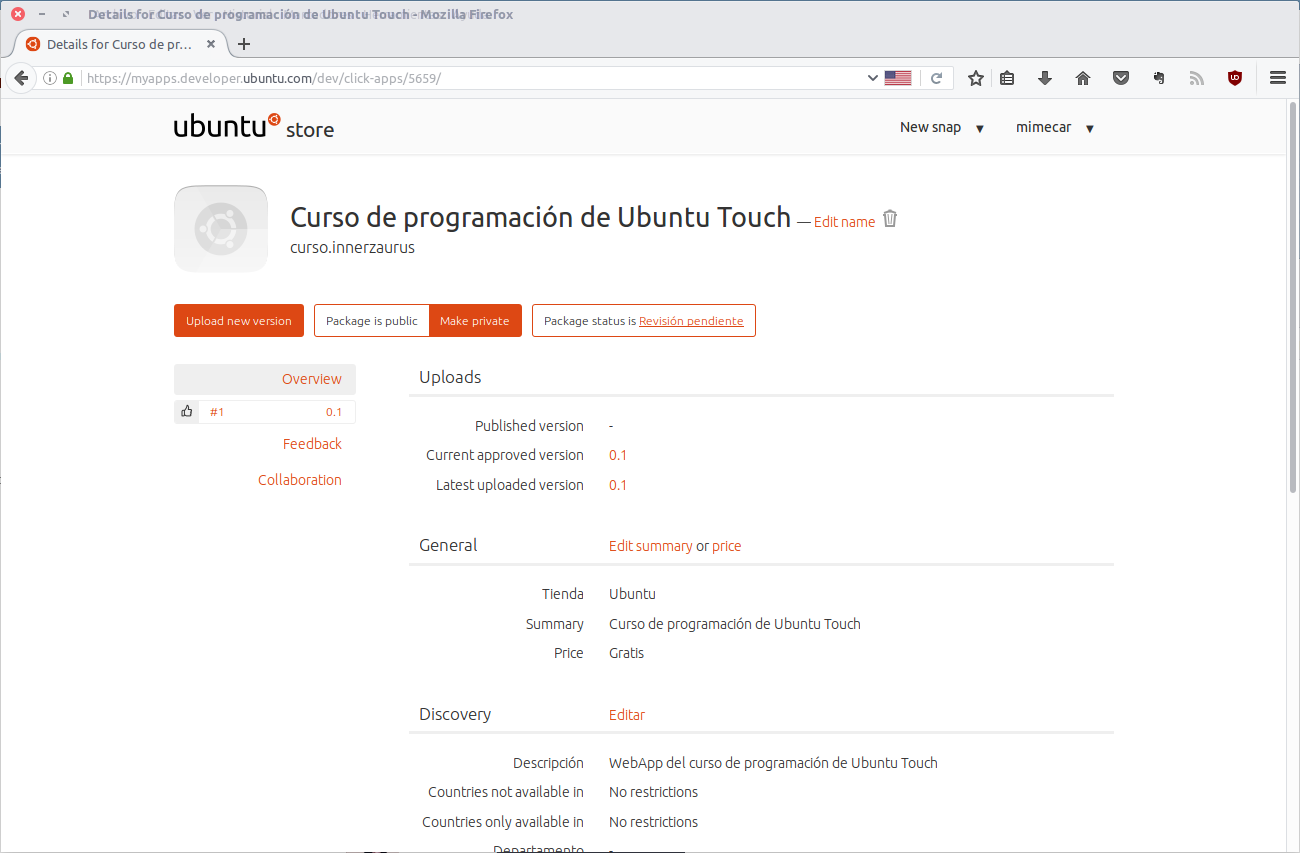Click the US flag icon in address bar
The width and height of the screenshot is (1300, 853).
(x=898, y=78)
